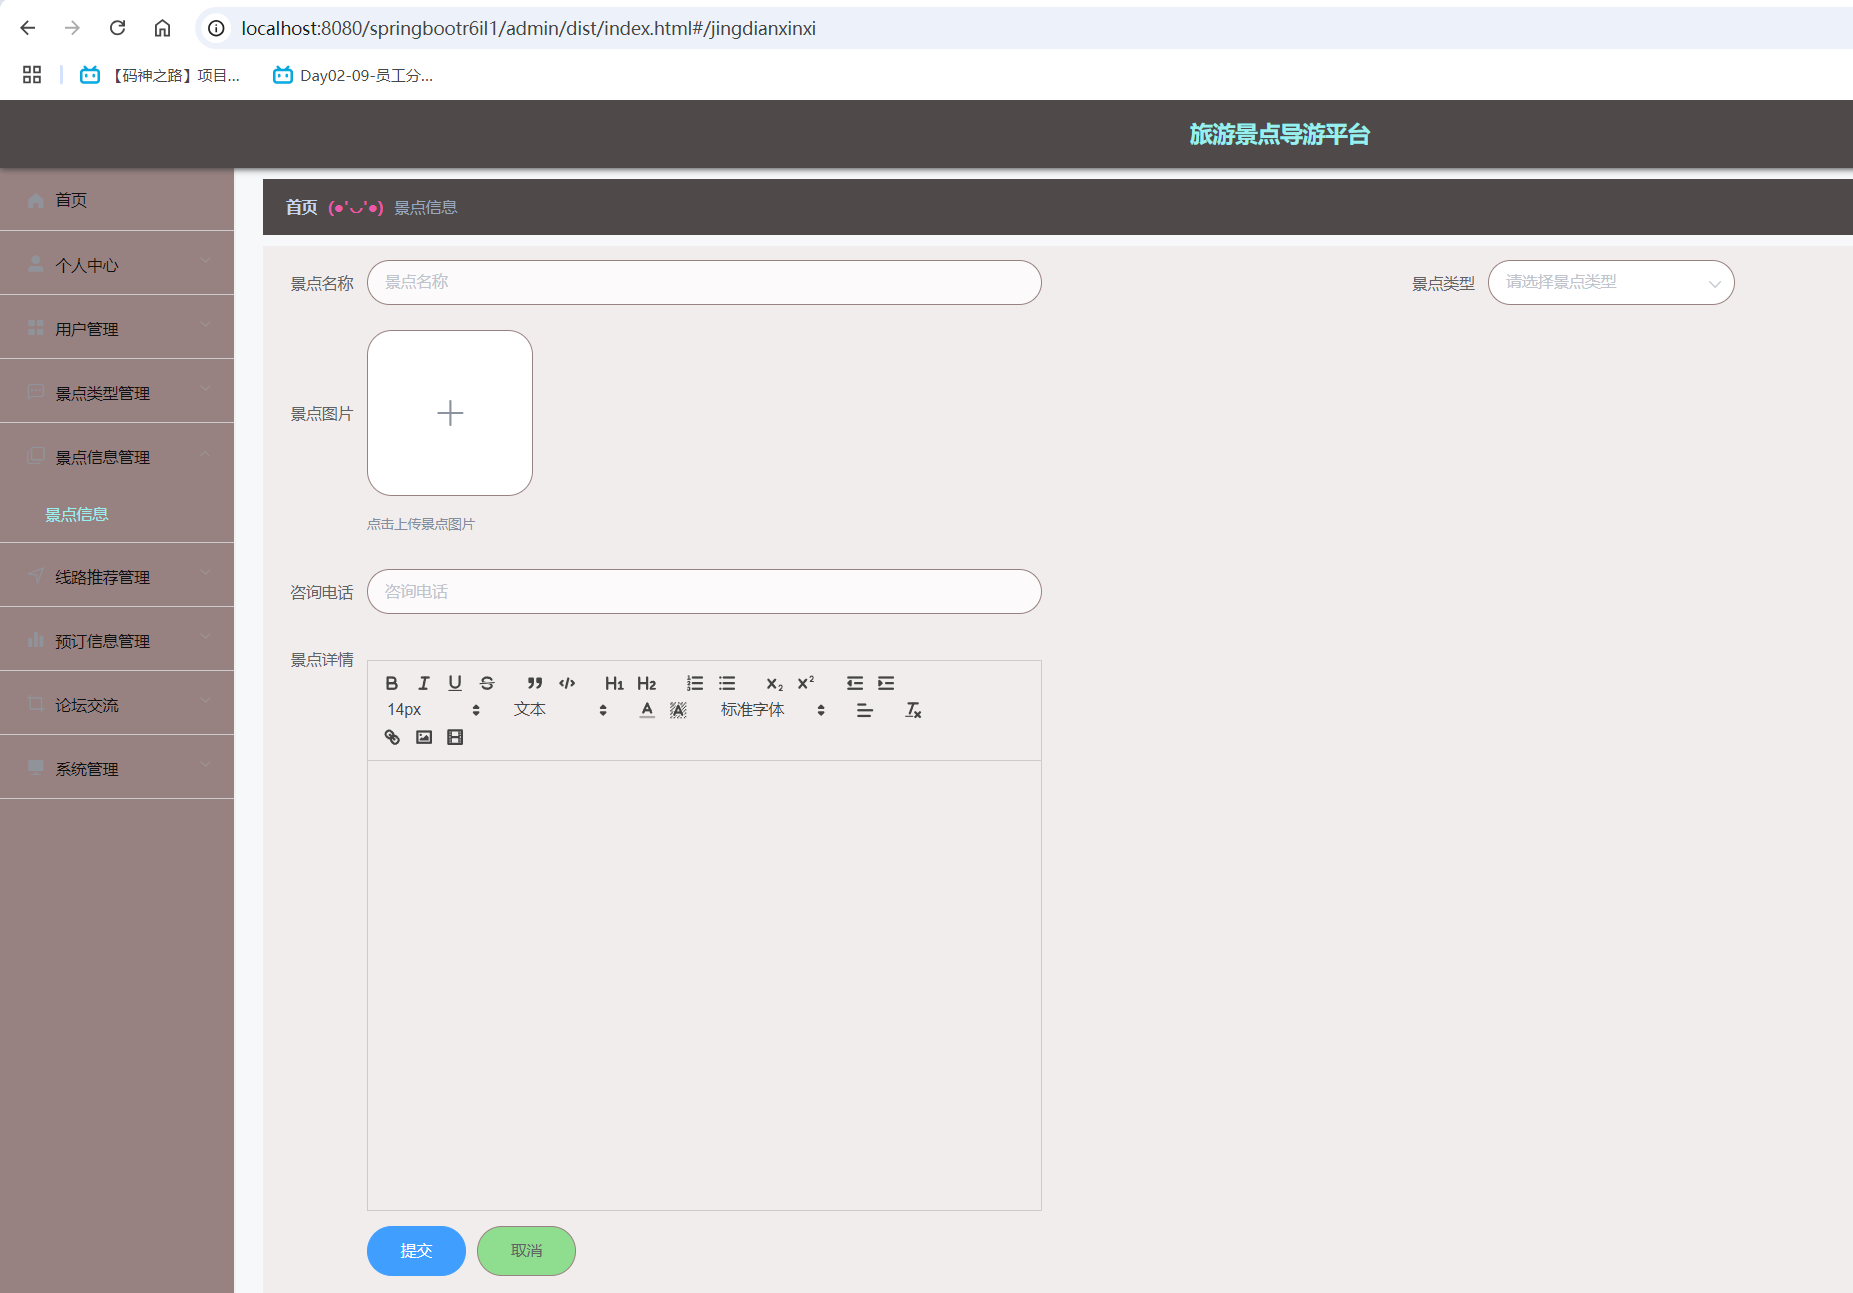Click the browser forward arrow
This screenshot has width=1853, height=1293.
[x=72, y=28]
